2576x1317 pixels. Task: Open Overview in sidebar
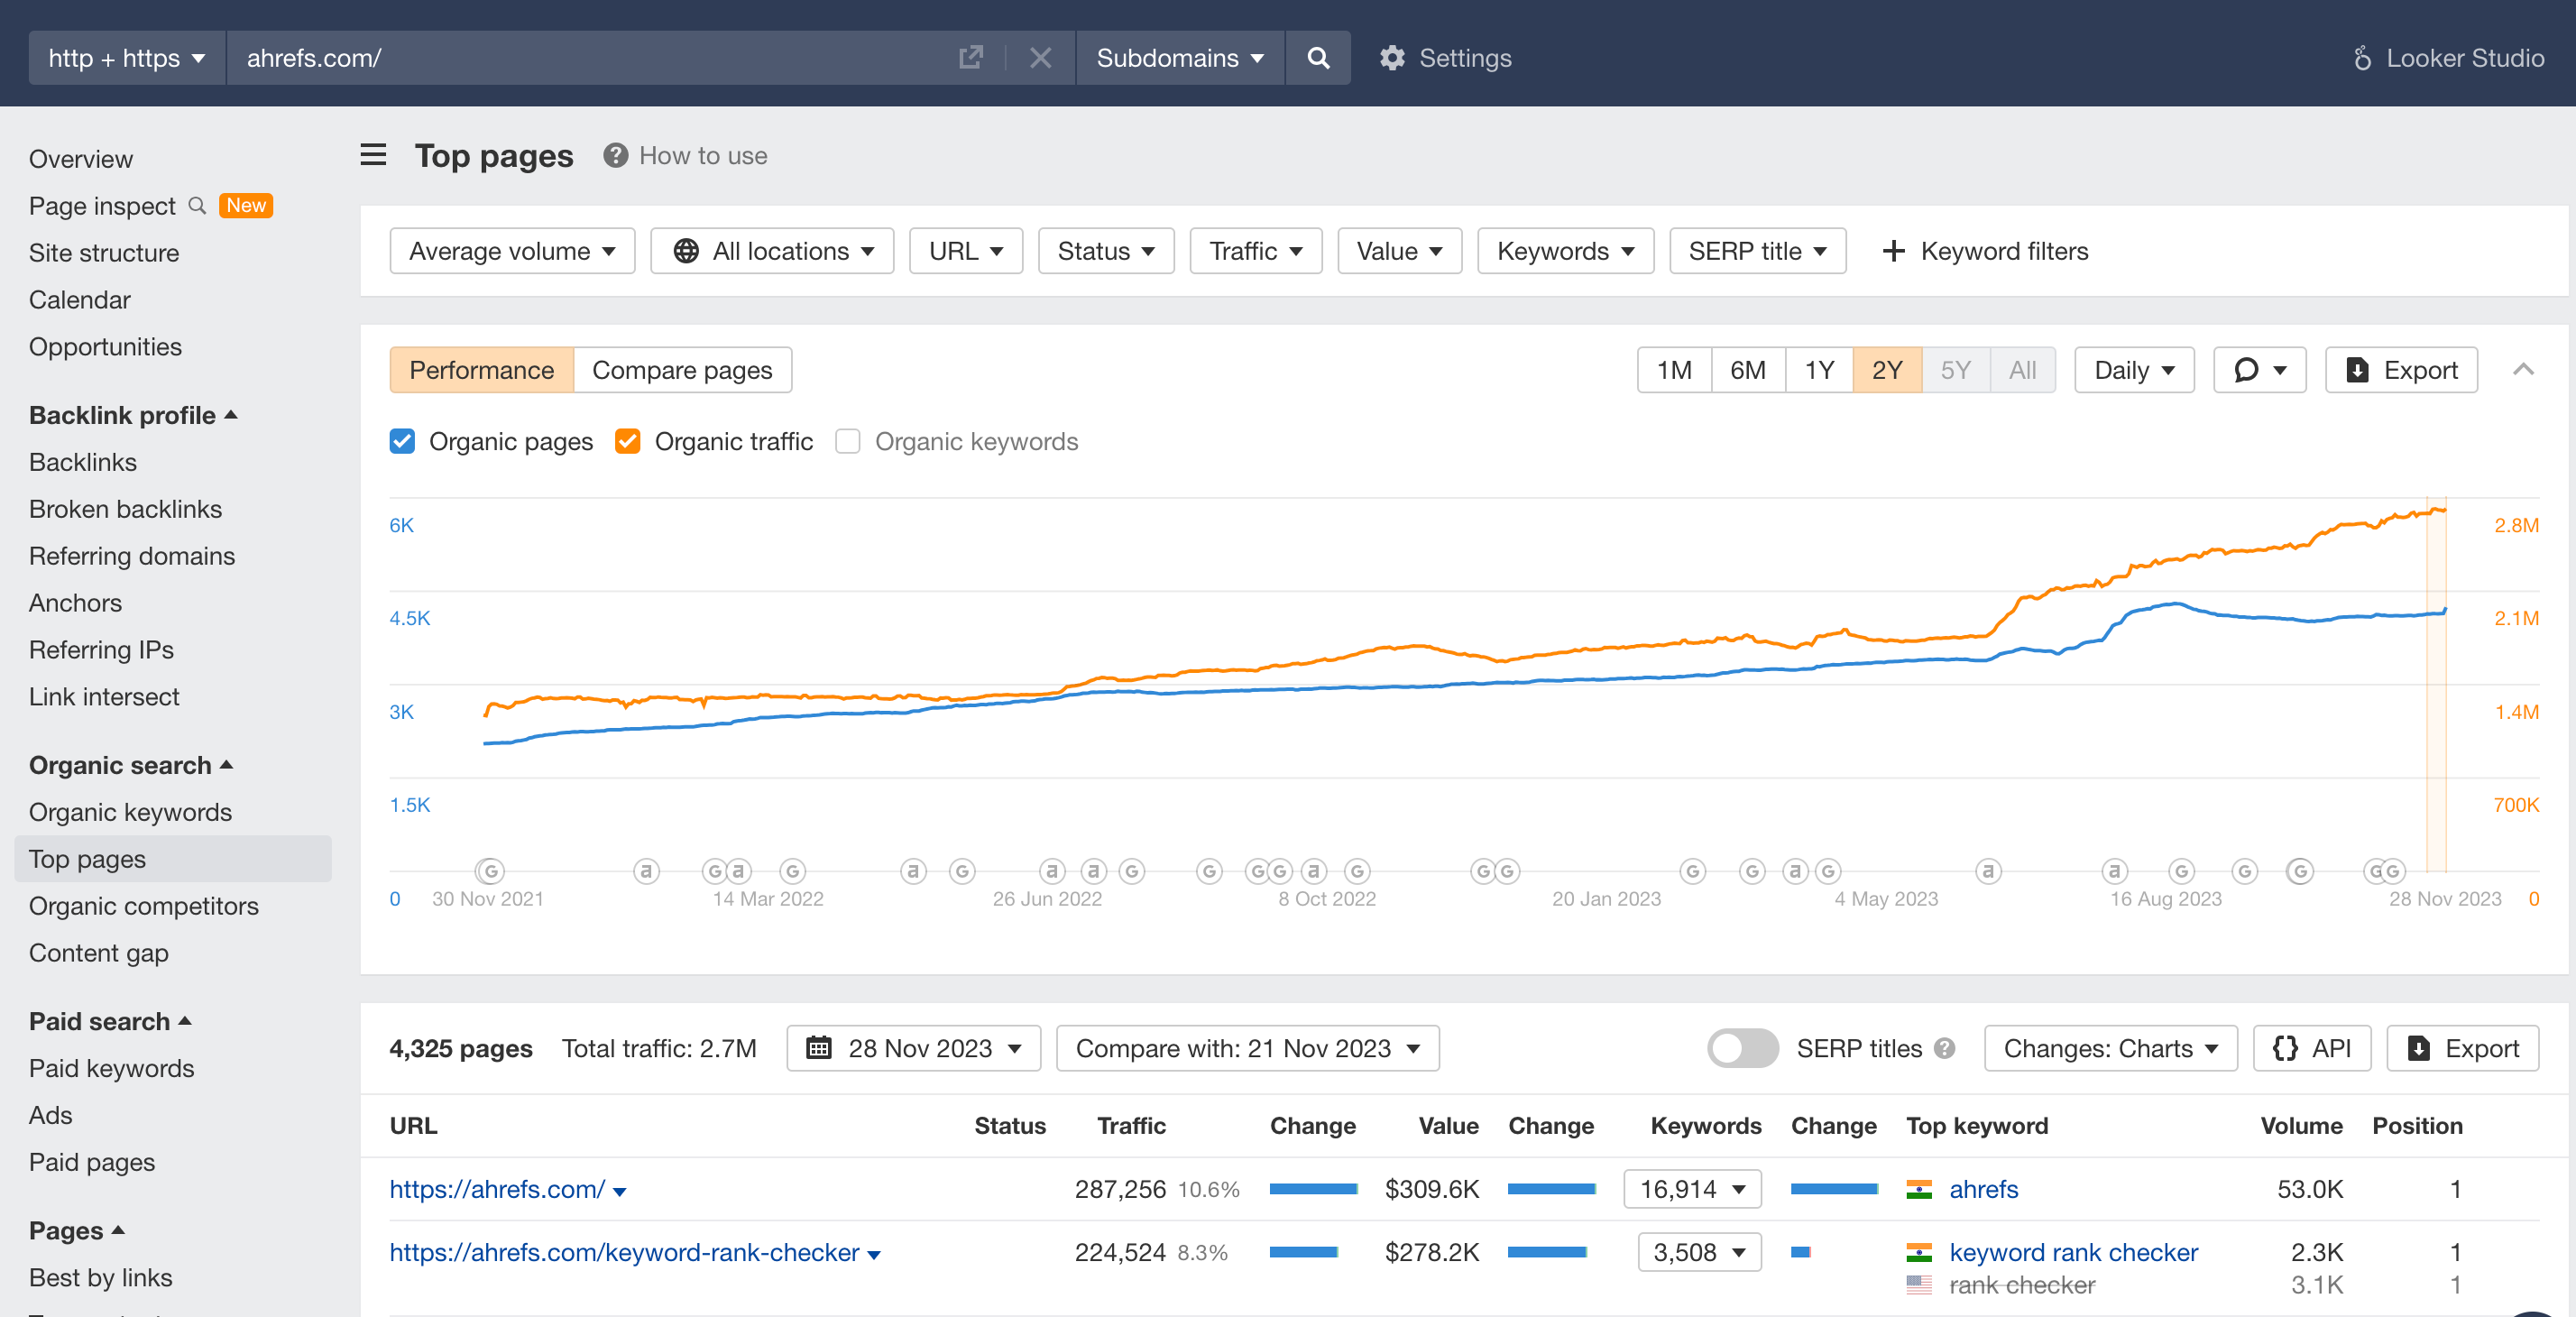point(81,159)
